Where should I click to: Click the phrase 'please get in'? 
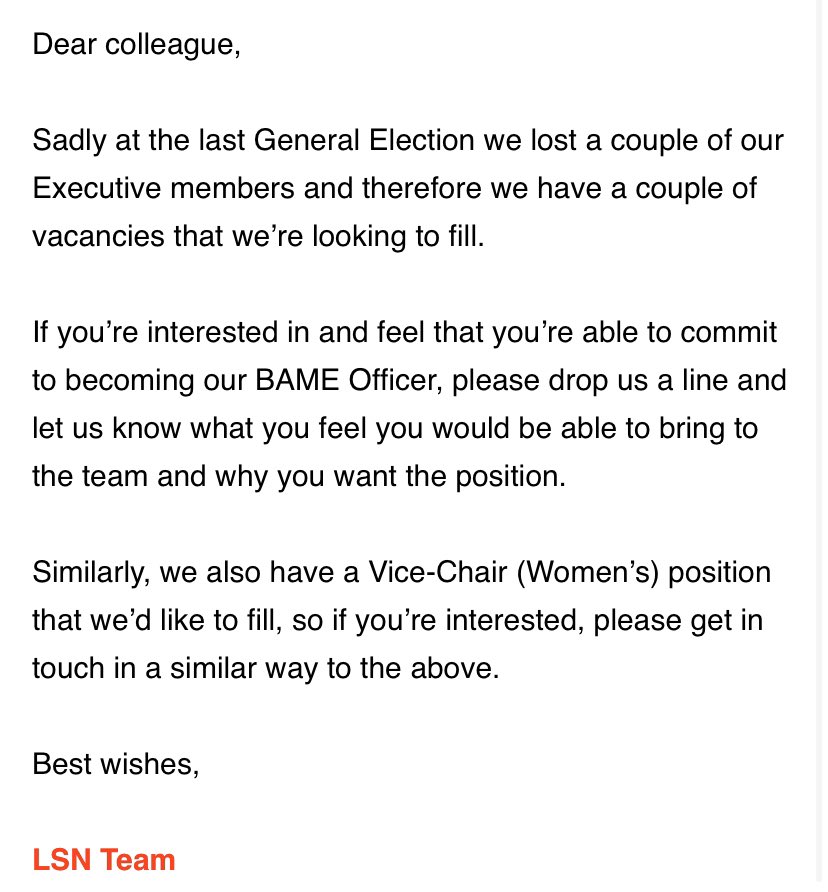[678, 621]
